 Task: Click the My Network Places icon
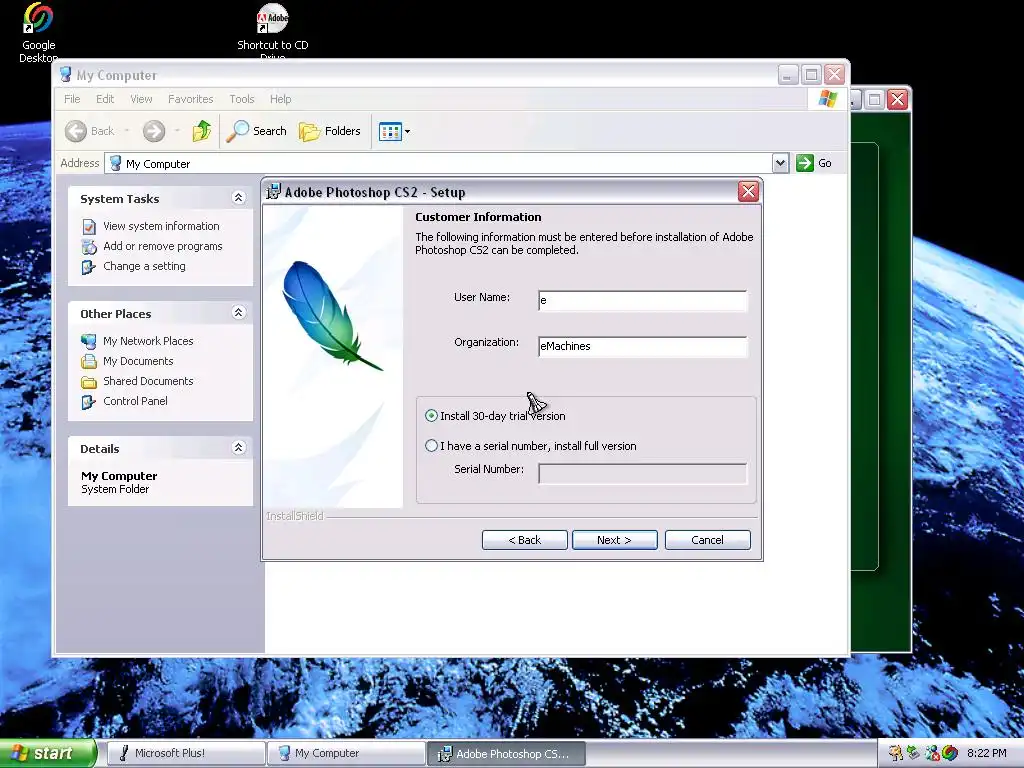(89, 342)
